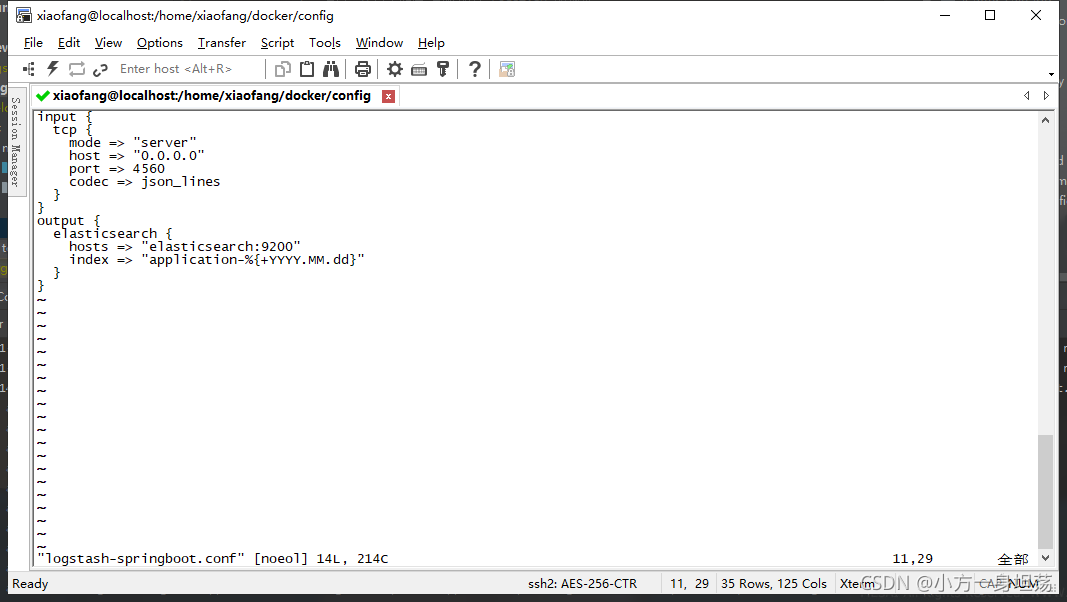Viewport: 1067px width, 602px height.
Task: Open the Keymap Editor keyboard icon
Action: pyautogui.click(x=419, y=69)
